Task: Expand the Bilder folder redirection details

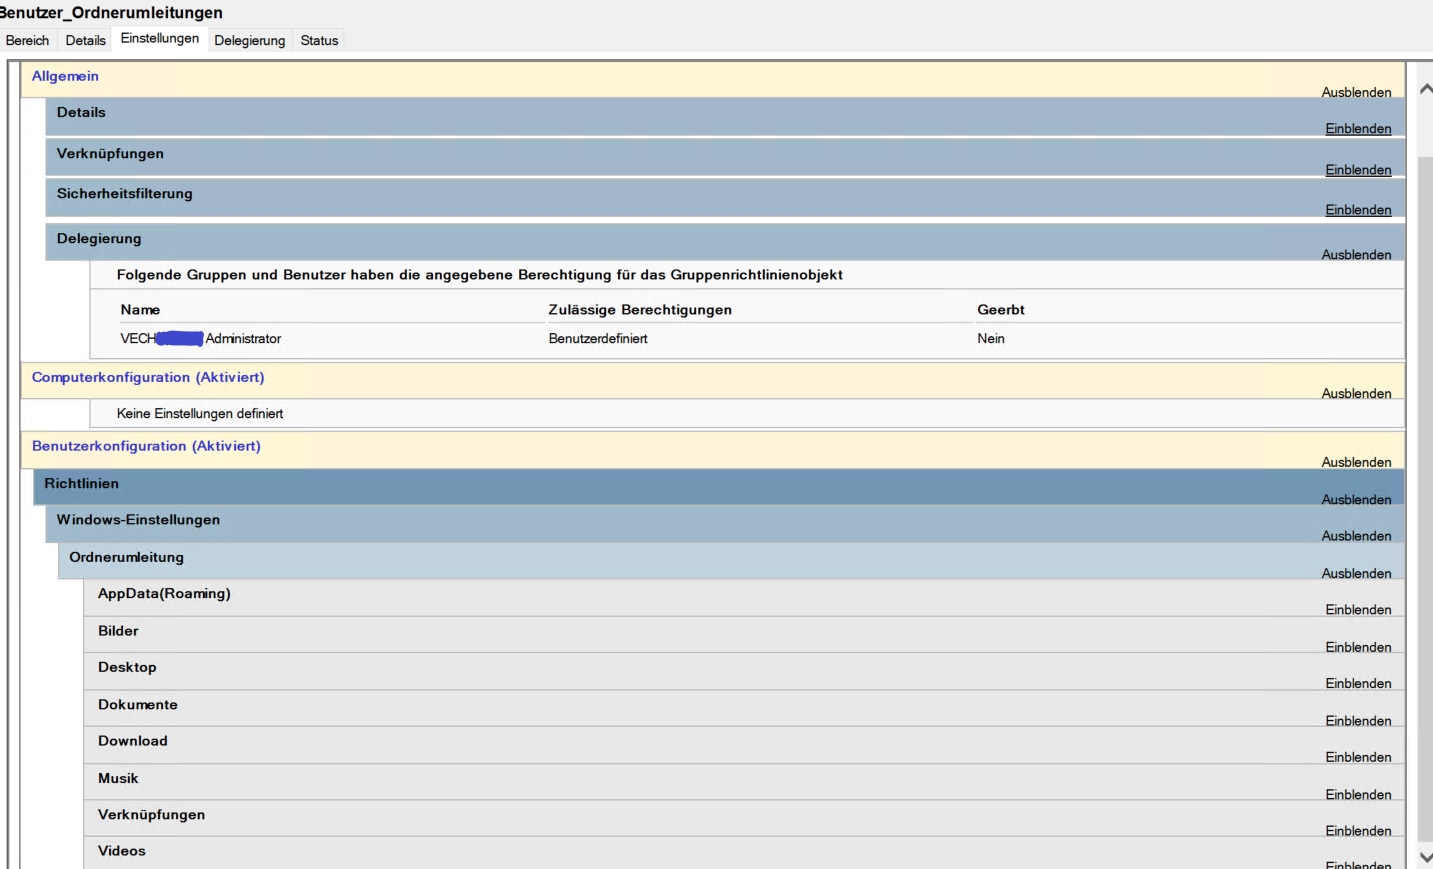Action: click(1358, 646)
